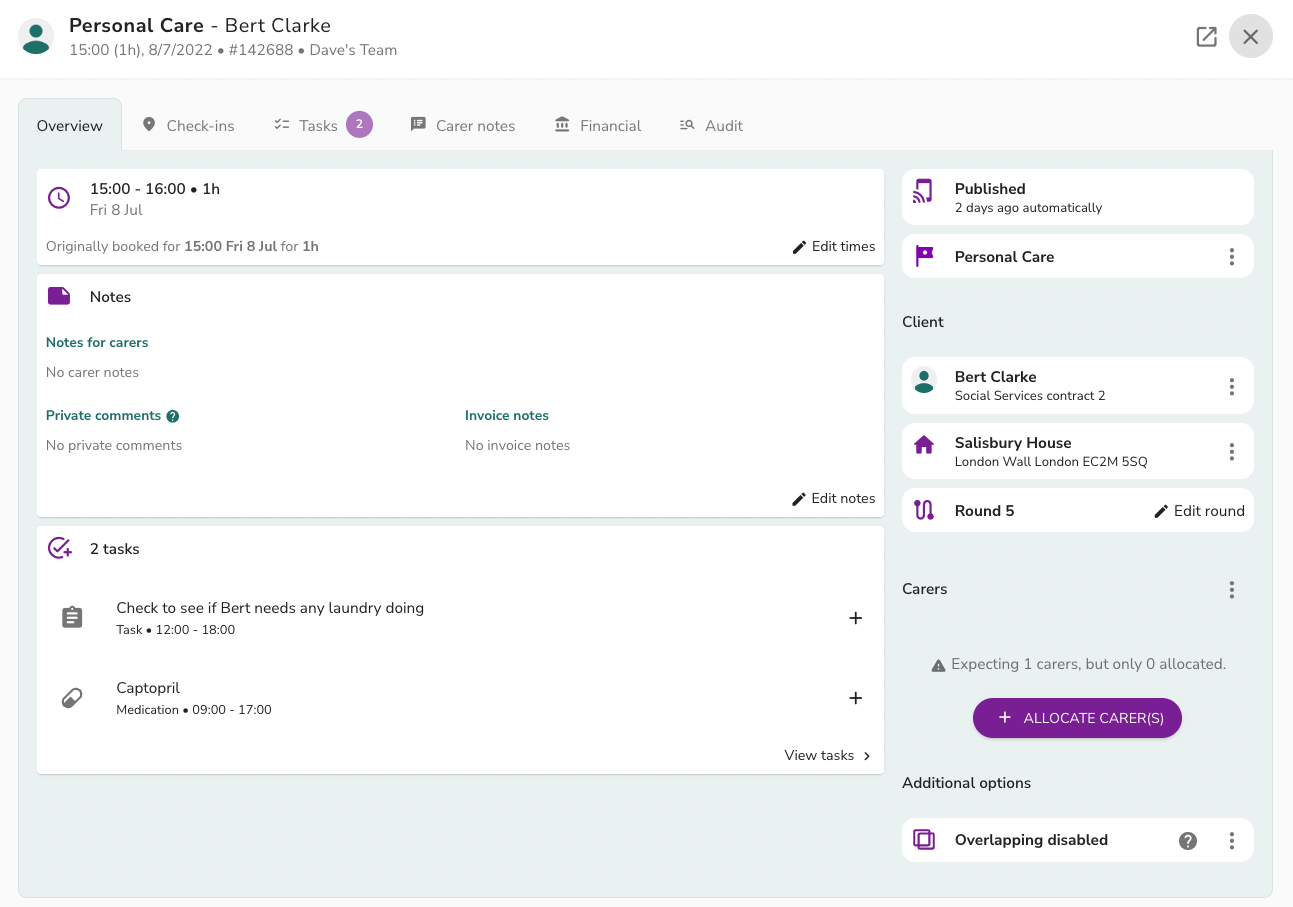This screenshot has width=1293, height=907.
Task: Click View tasks link
Action: click(828, 755)
